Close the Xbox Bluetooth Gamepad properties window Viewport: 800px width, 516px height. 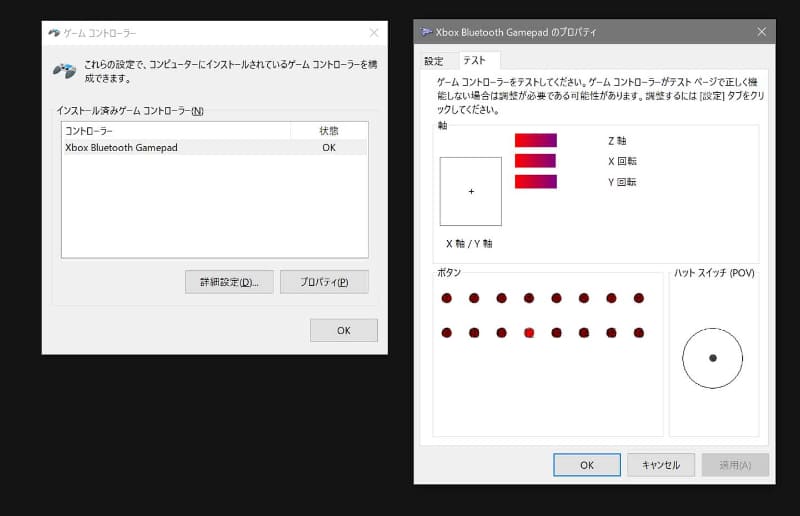click(762, 32)
